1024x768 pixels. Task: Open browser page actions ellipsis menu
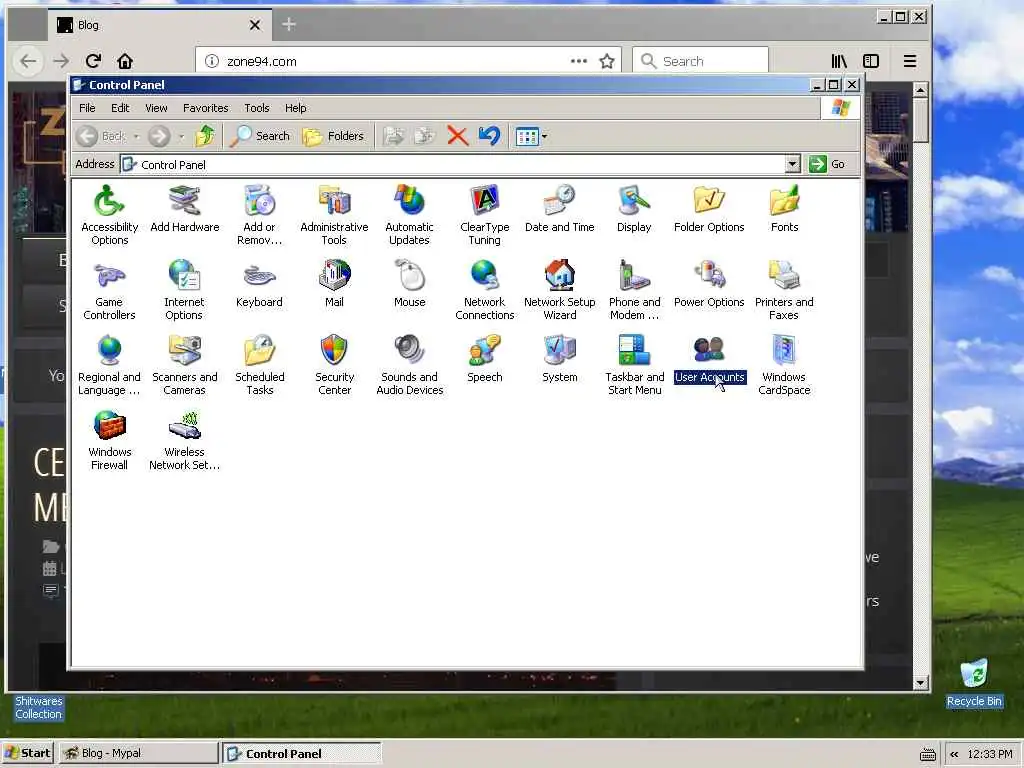579,61
